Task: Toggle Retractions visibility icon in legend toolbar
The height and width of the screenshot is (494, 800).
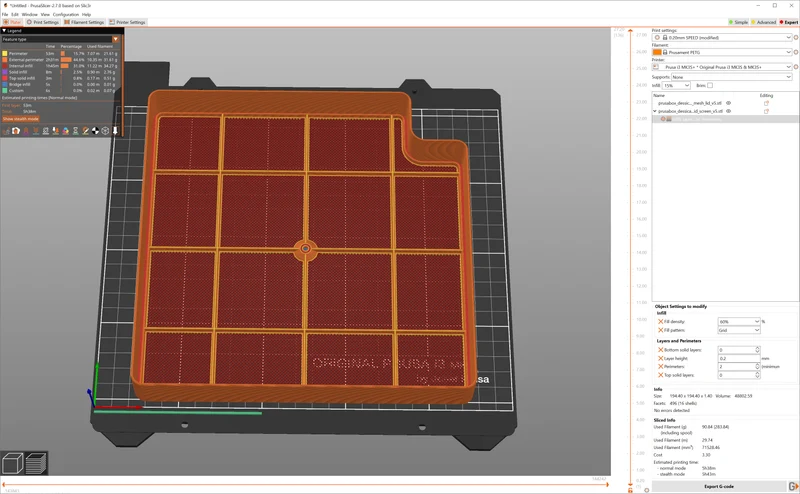Action: (26, 131)
